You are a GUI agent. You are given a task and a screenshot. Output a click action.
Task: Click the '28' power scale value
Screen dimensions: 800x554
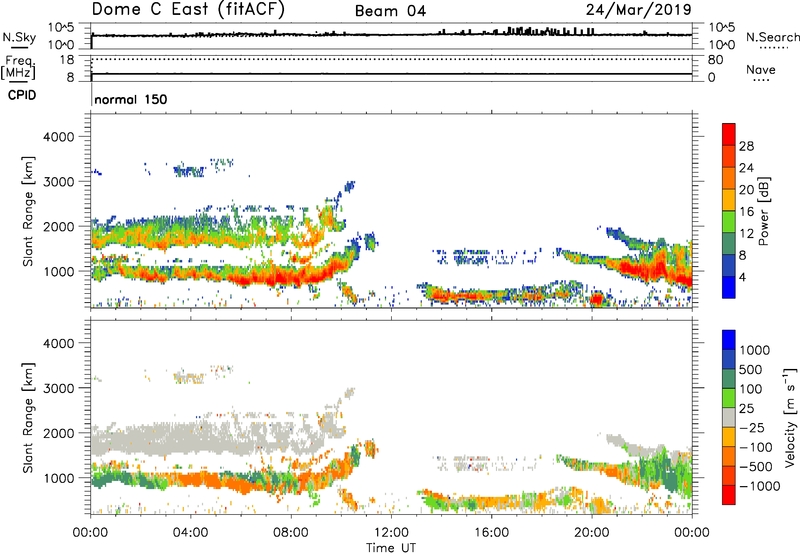[x=746, y=146]
